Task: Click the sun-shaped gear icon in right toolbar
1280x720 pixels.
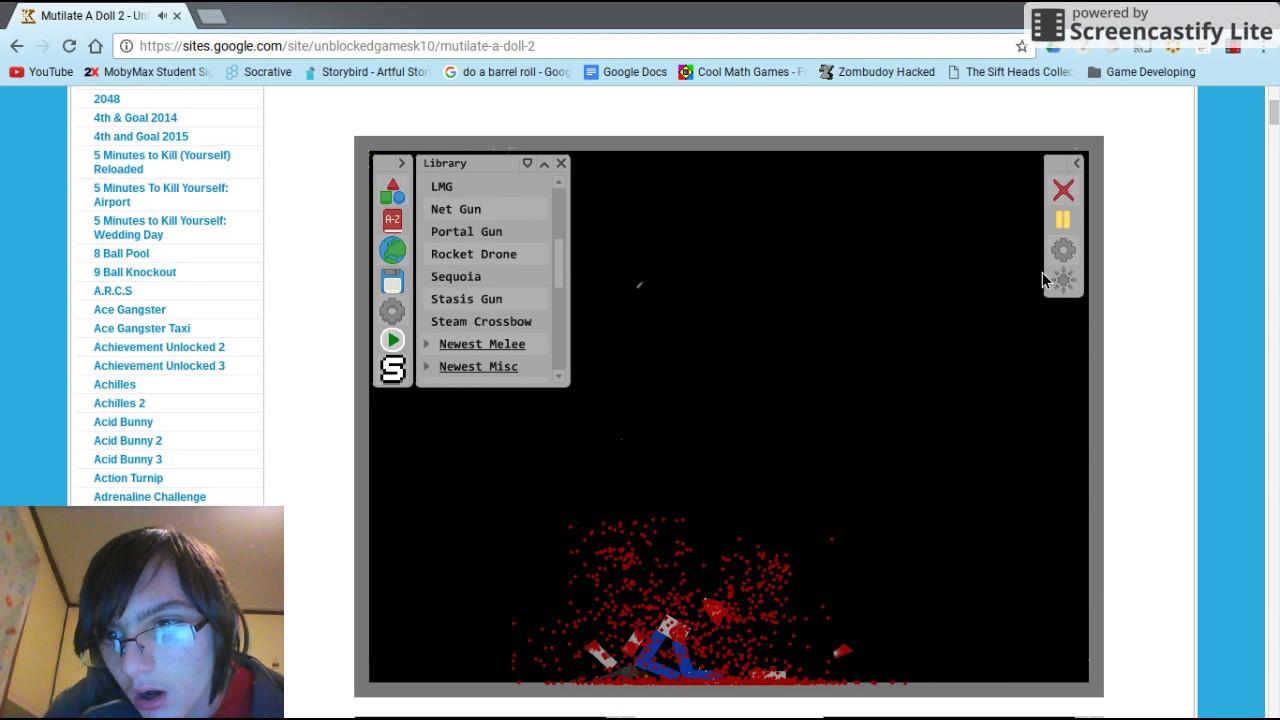Action: pyautogui.click(x=1064, y=281)
